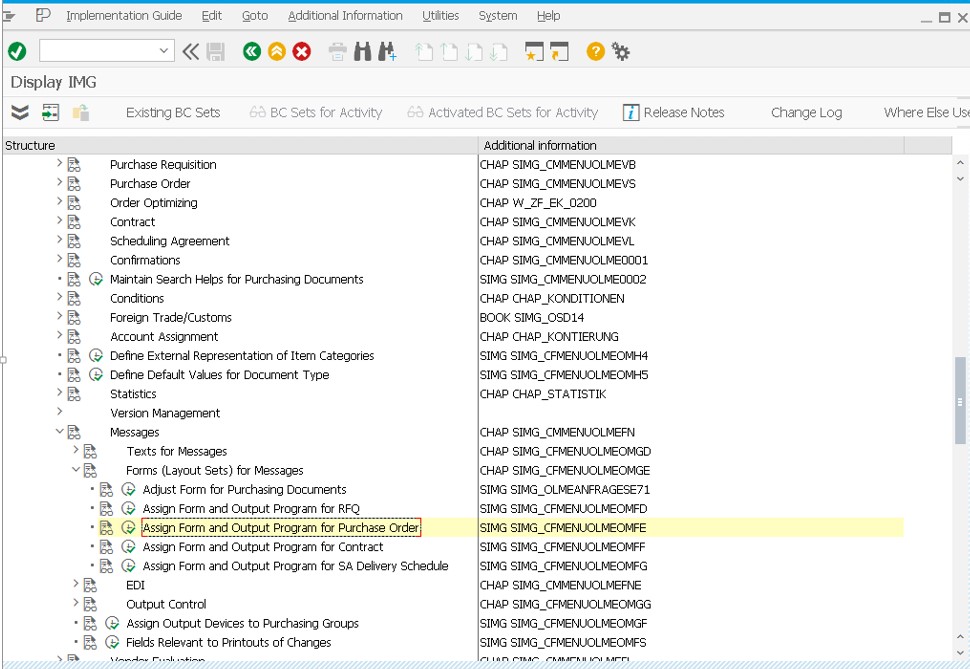Execute Adjust Form for Purchasing Documents activity
This screenshot has height=669, width=970.
(x=128, y=489)
